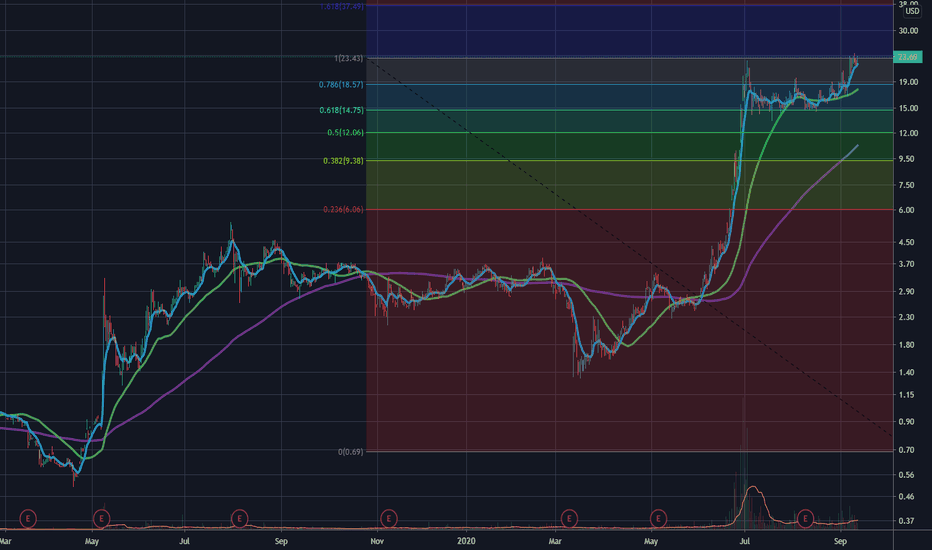Image resolution: width=932 pixels, height=550 pixels.
Task: Select the 0.382(9.38) Fibonacci level label
Action: [343, 161]
